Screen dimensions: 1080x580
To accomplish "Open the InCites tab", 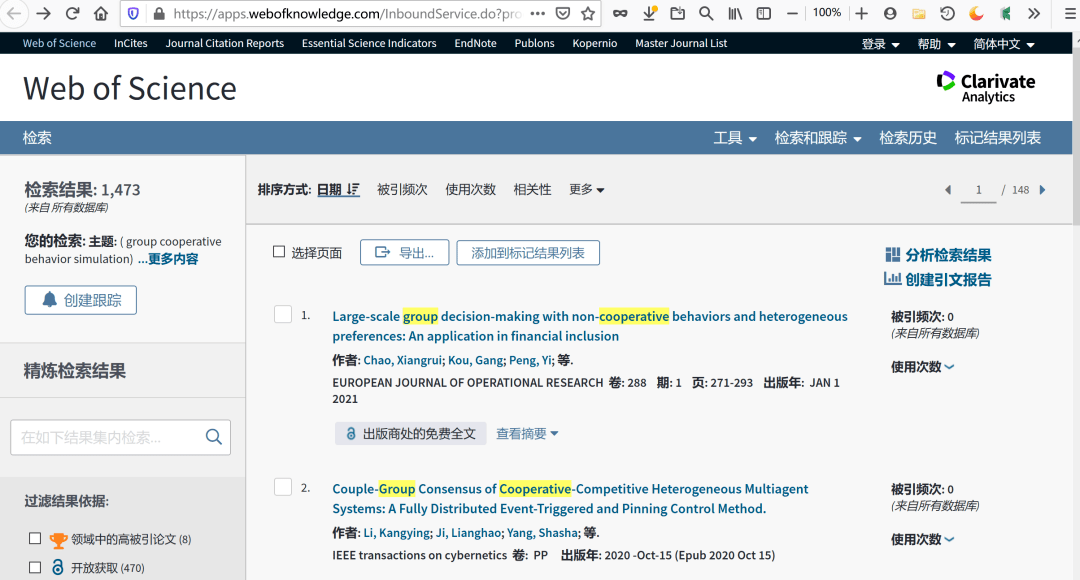I will [131, 43].
